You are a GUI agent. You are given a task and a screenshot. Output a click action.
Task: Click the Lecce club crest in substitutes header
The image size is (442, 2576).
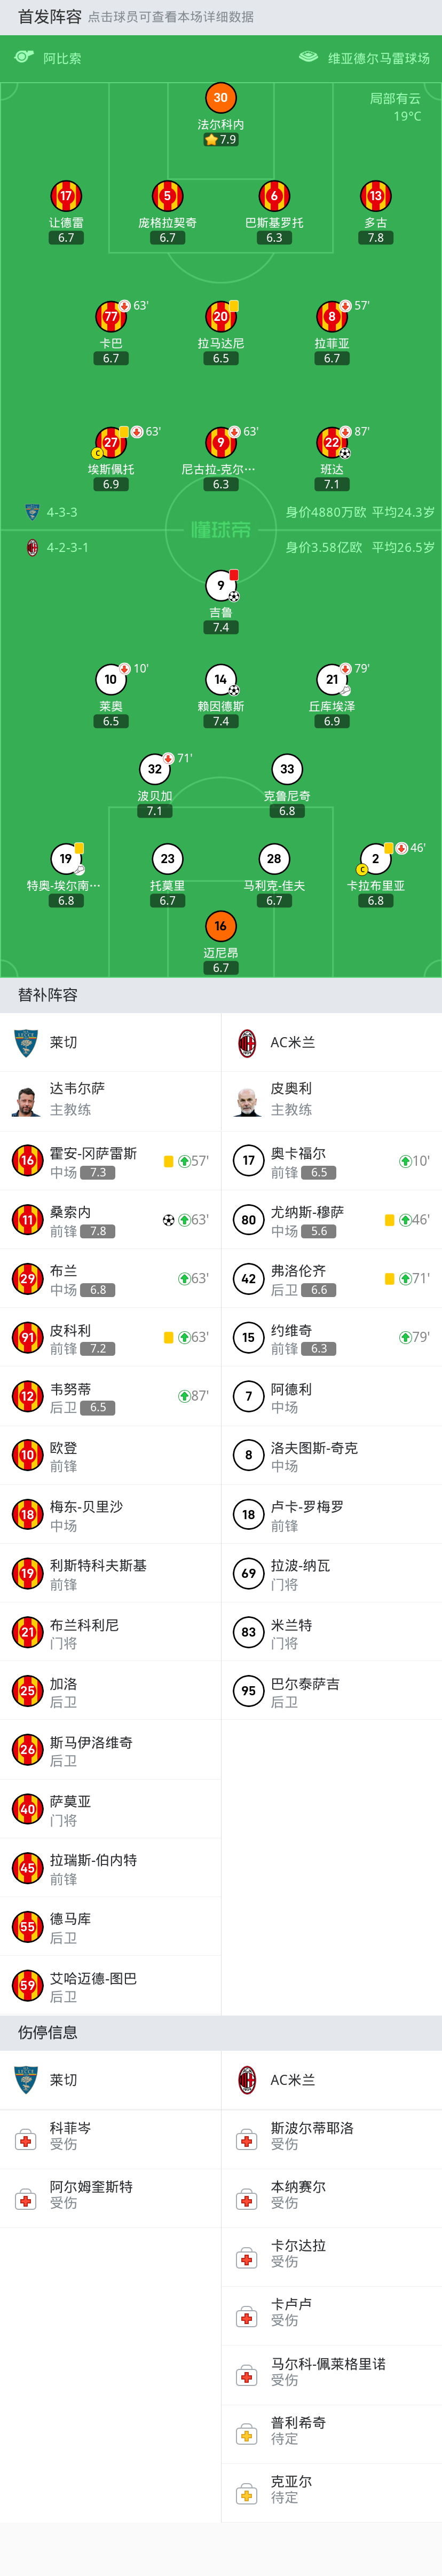tap(26, 1042)
